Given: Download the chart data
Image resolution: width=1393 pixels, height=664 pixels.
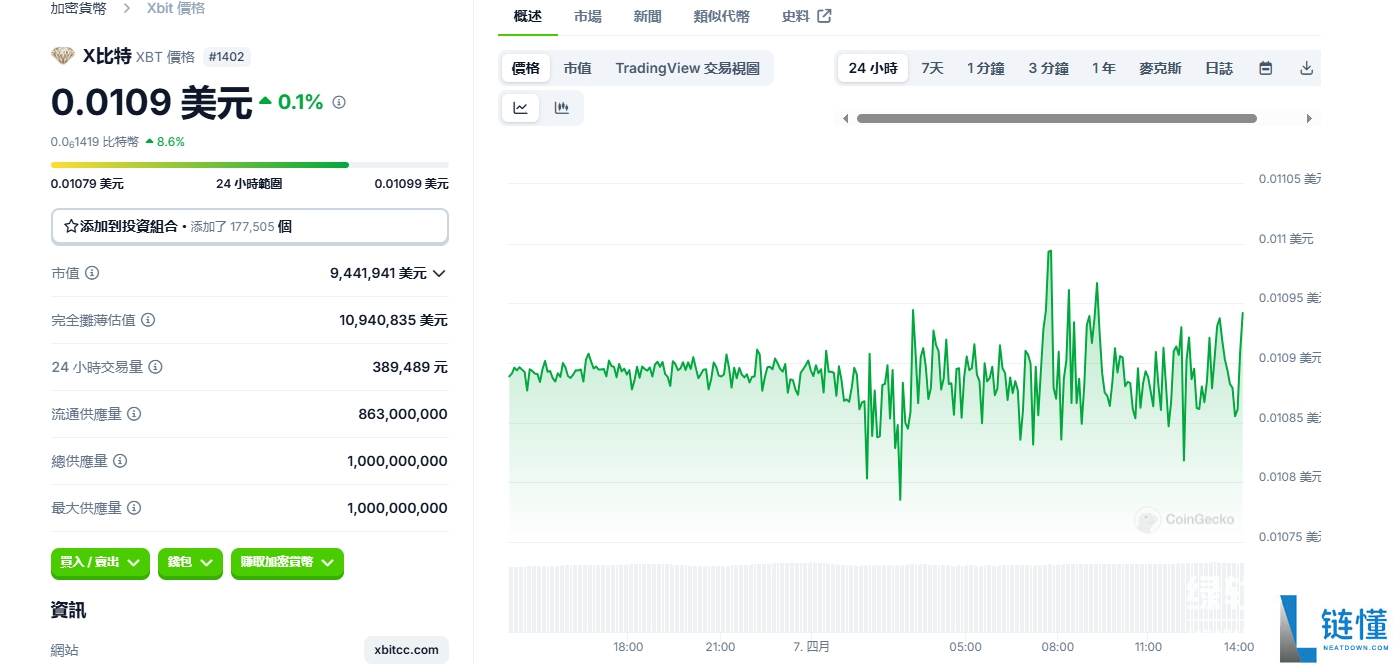Looking at the screenshot, I should [x=1306, y=68].
